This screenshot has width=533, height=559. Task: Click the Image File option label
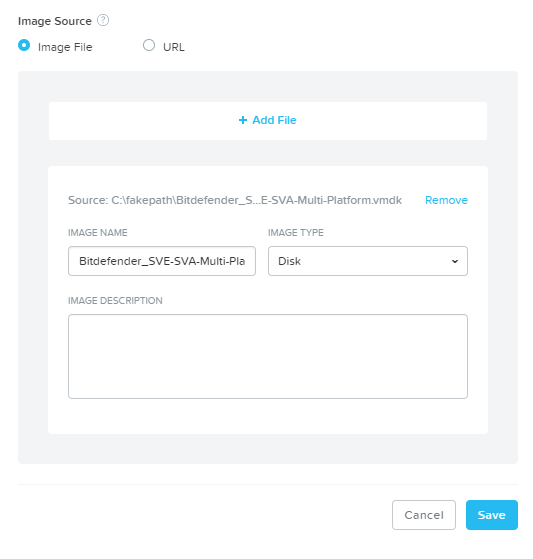point(65,47)
